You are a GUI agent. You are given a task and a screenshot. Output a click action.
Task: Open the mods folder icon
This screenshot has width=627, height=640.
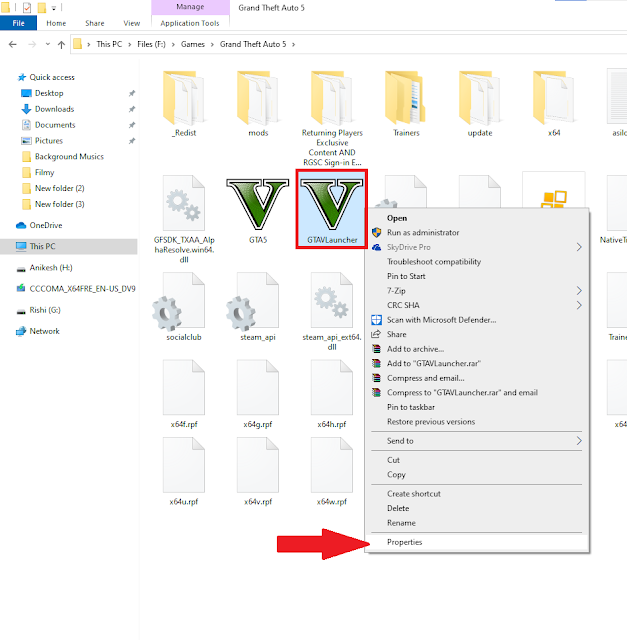(258, 98)
